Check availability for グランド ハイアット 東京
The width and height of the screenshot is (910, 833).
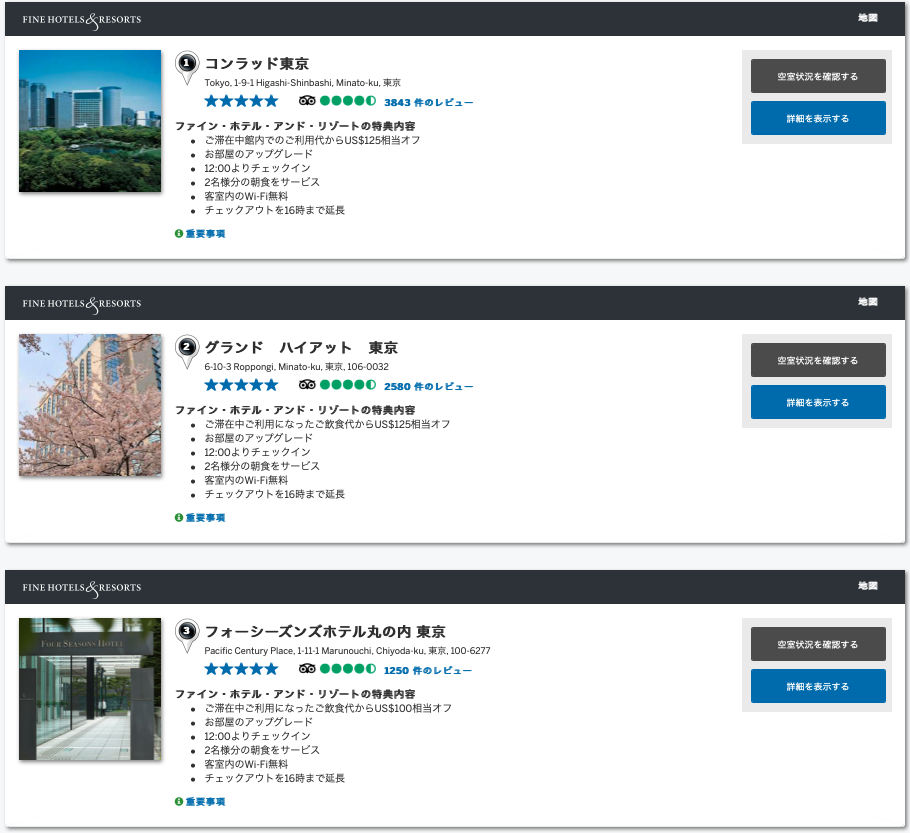pos(818,360)
